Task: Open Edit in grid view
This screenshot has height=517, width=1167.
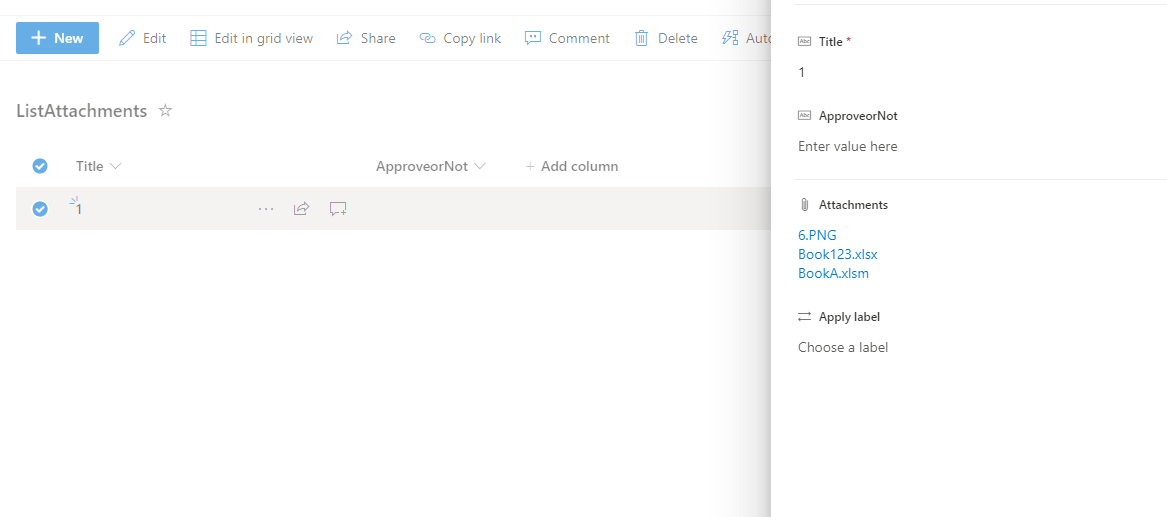Action: tap(251, 38)
